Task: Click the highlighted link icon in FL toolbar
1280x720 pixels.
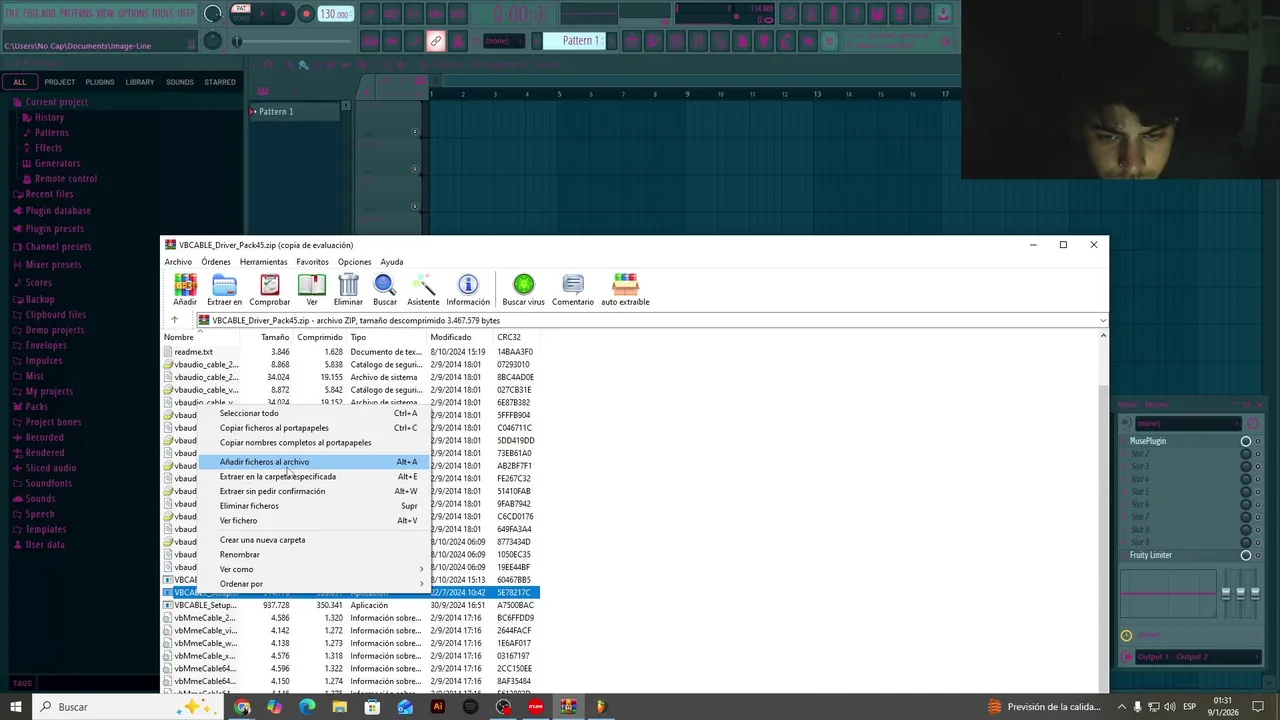Action: 435,41
